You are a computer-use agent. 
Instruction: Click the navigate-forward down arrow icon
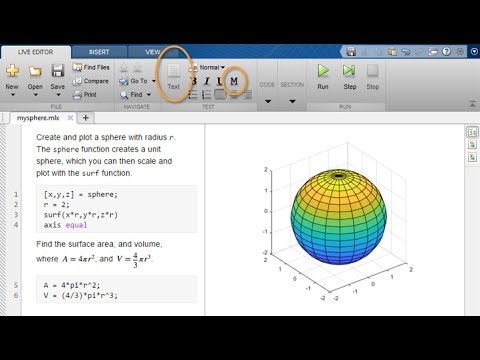[x=137, y=68]
